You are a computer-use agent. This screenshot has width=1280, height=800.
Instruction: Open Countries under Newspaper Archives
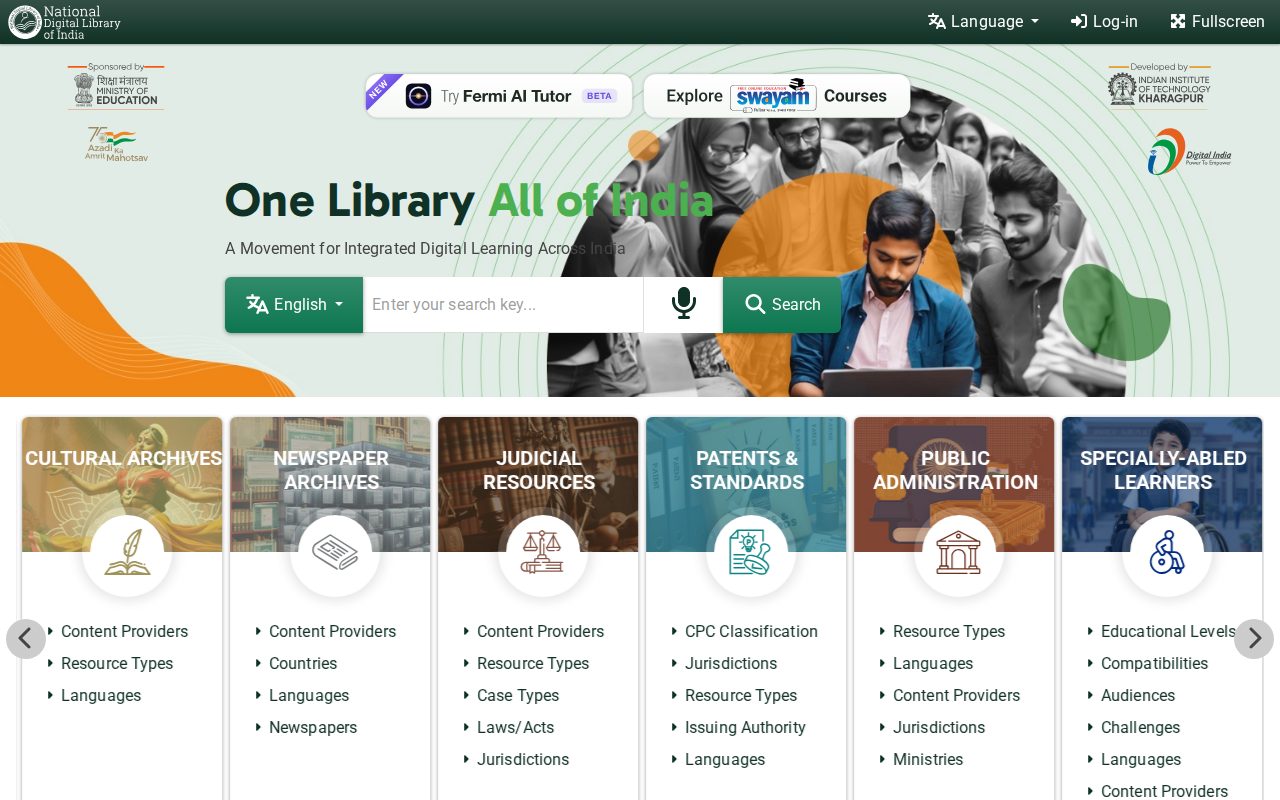click(x=303, y=663)
